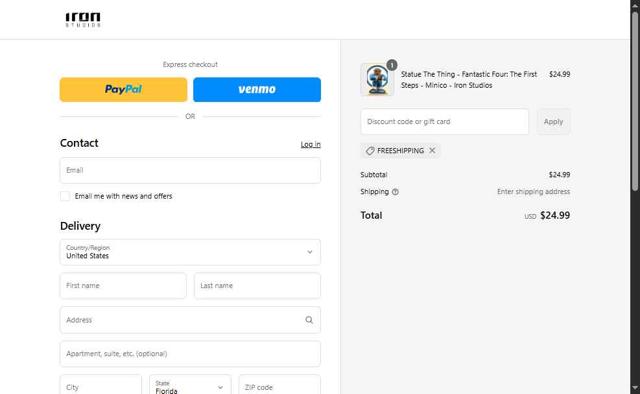Click the Delivery heading
The image size is (640, 394).
[80, 226]
